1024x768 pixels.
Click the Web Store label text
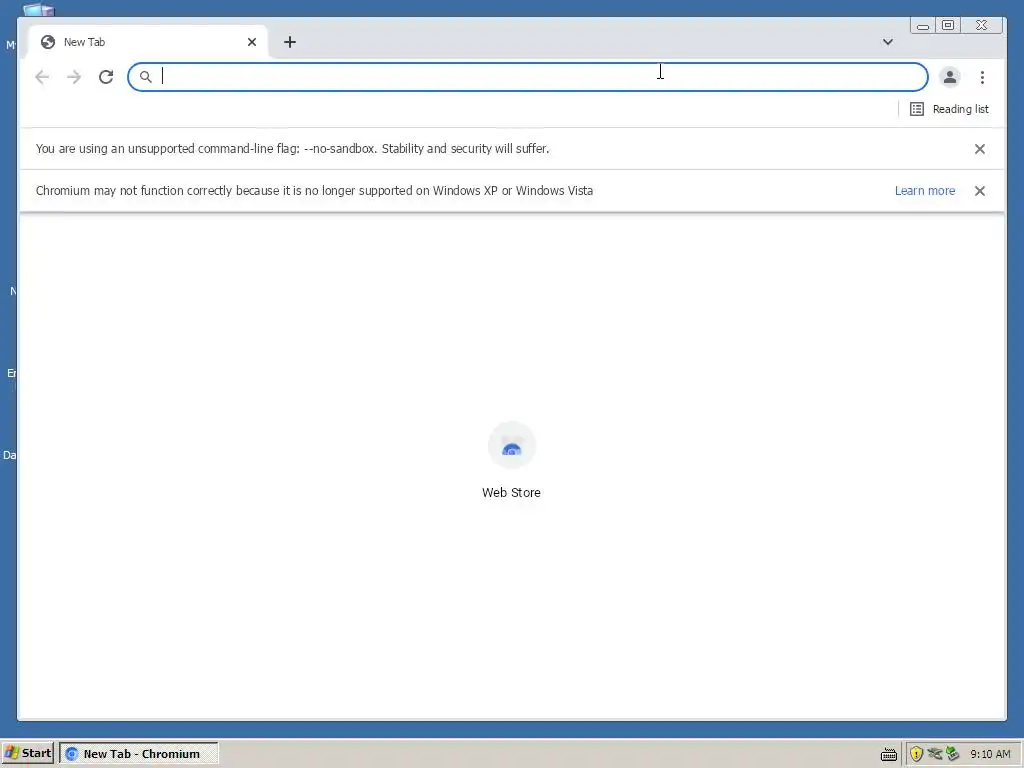pyautogui.click(x=511, y=492)
